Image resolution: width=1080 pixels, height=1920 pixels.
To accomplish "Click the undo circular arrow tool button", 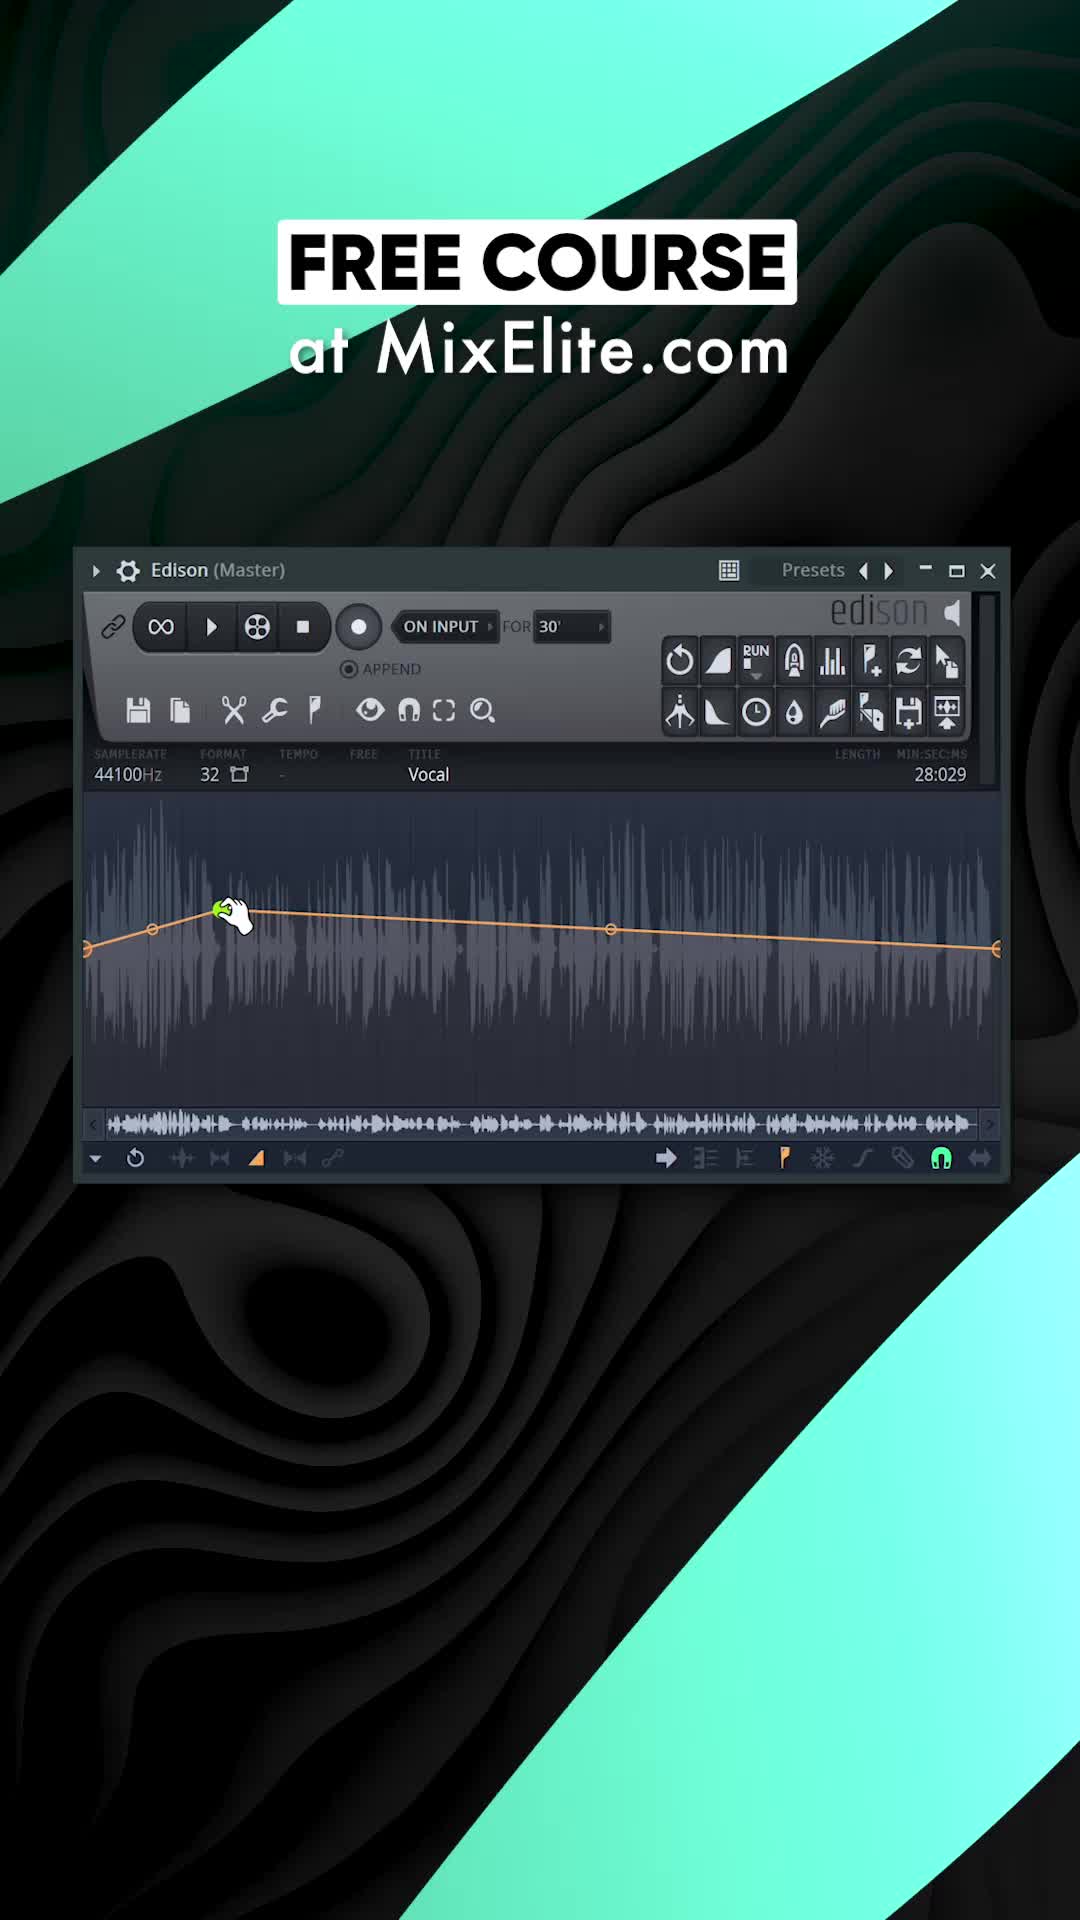I will tap(680, 660).
